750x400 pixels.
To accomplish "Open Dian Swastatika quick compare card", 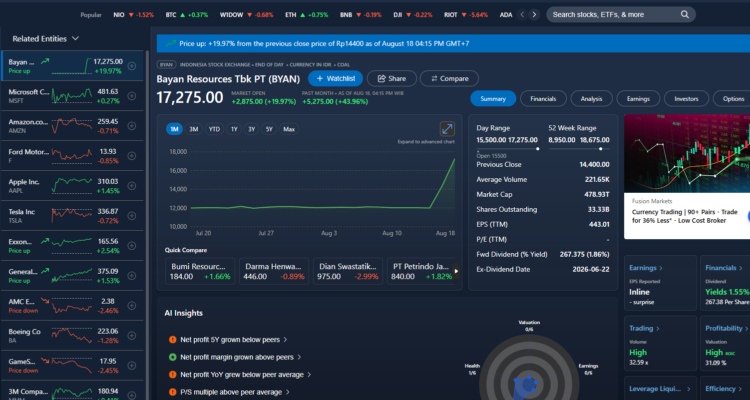I will (x=348, y=271).
